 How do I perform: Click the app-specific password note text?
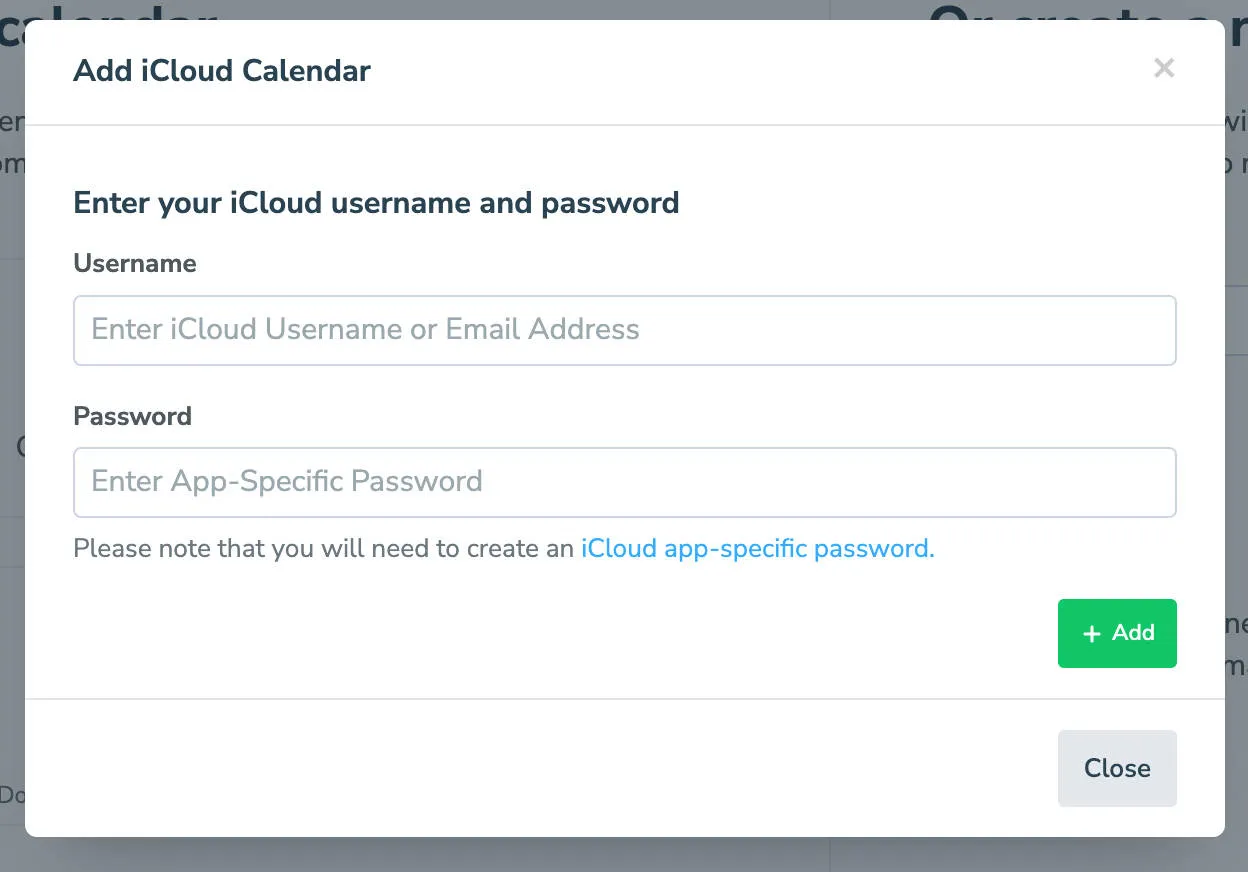coord(320,548)
